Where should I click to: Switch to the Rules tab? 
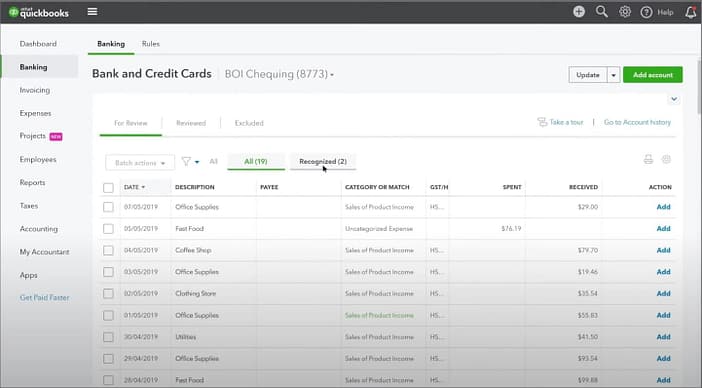pyautogui.click(x=150, y=44)
